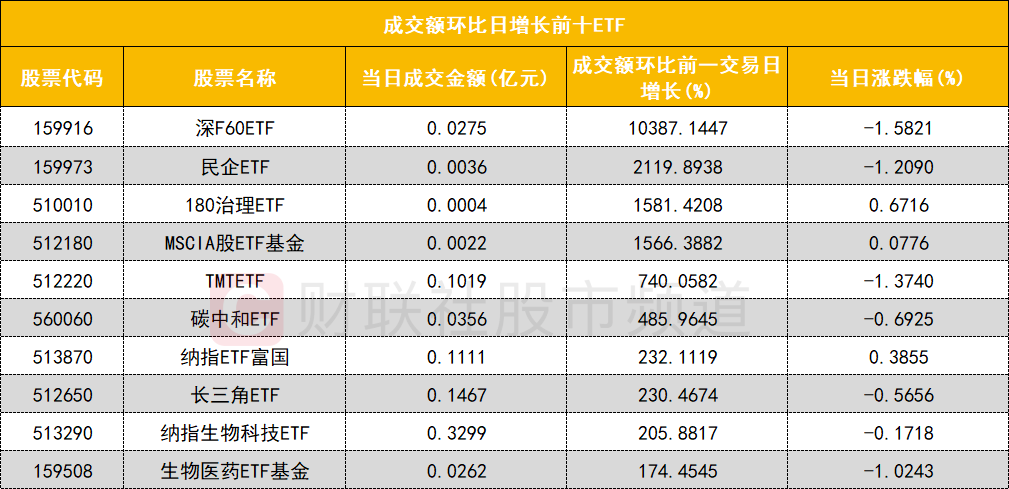Click the 'MSCIA股ETF基金' cell

[235, 243]
